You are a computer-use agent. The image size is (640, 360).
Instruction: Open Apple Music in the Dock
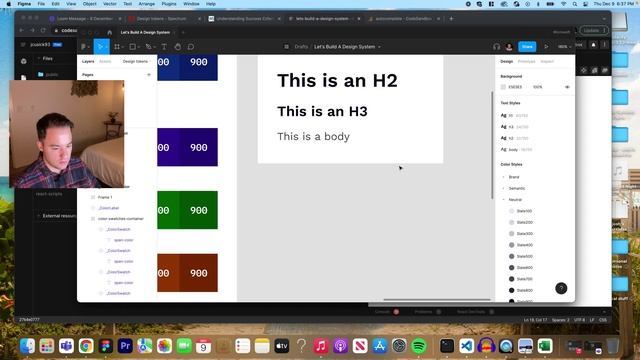(321, 346)
